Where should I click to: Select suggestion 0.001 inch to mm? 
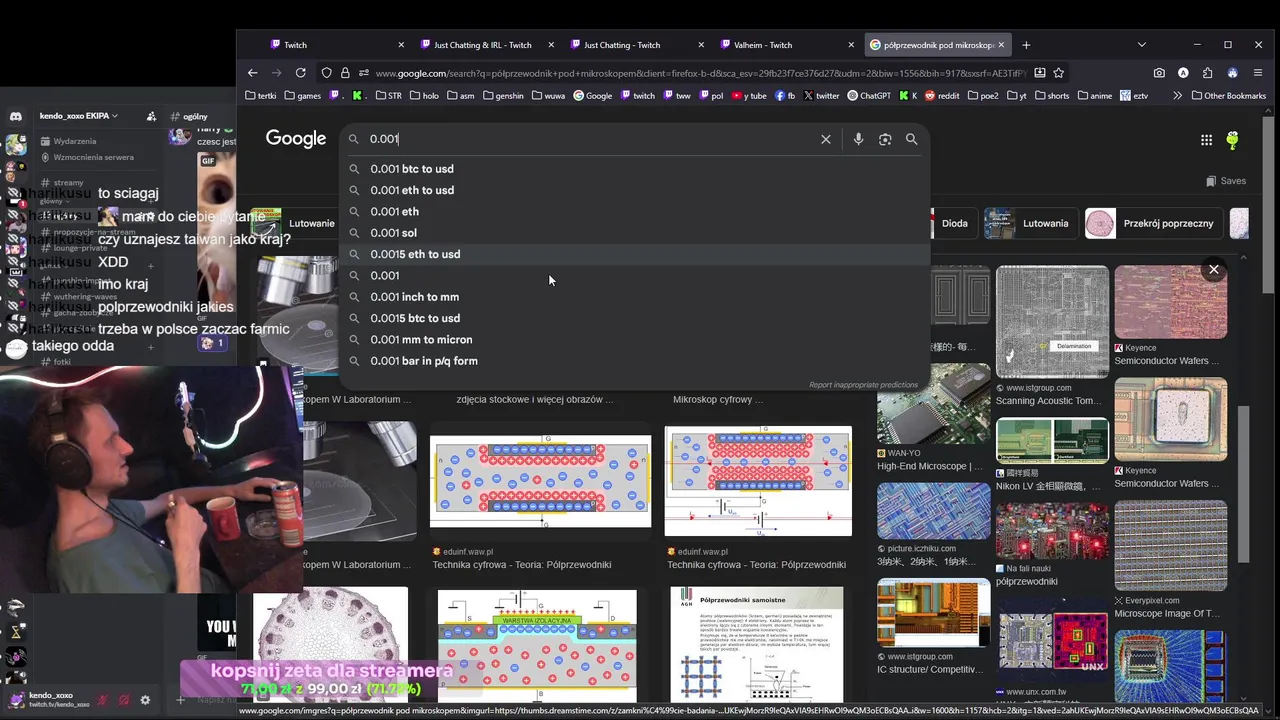pos(634,297)
